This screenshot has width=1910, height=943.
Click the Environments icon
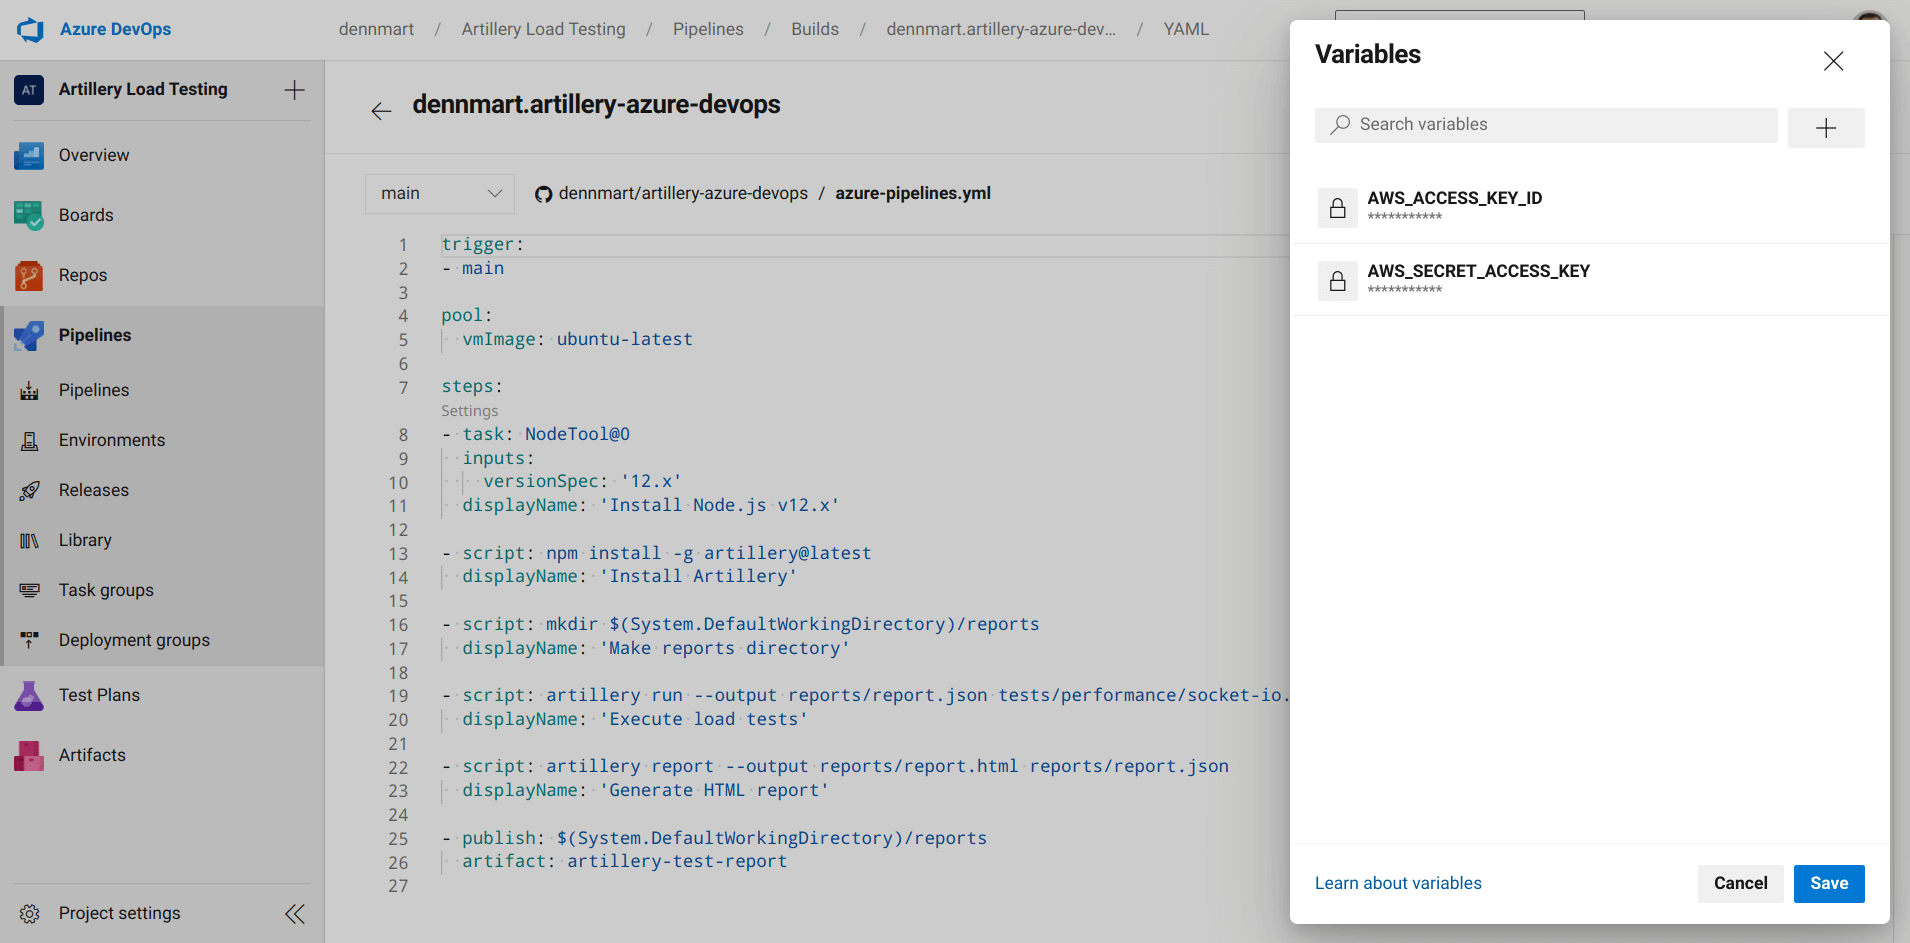[29, 440]
